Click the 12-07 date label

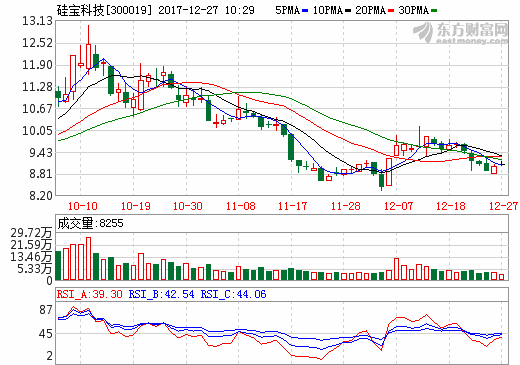point(398,206)
